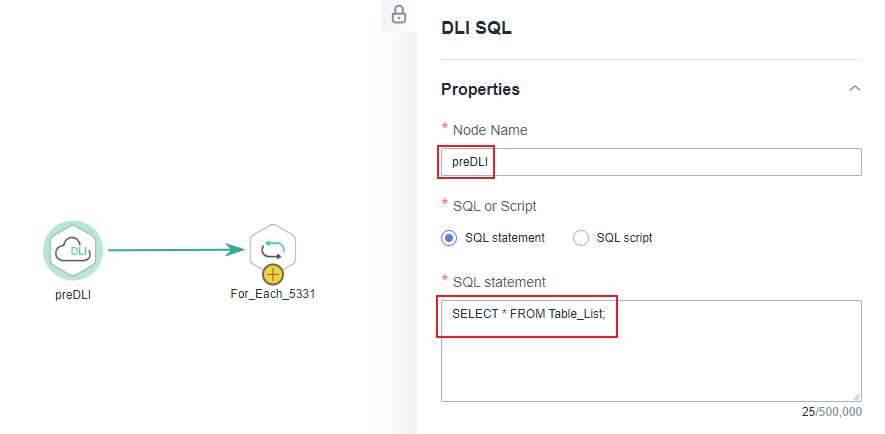Click the For_Each_5331 node label
Screen dimensions: 885x434
pos(272,295)
